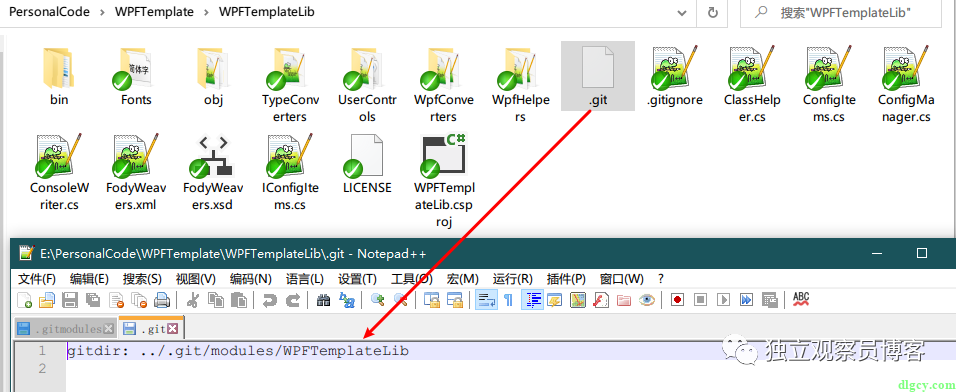
Task: Click line 1 gitdir text in editor
Action: click(238, 351)
